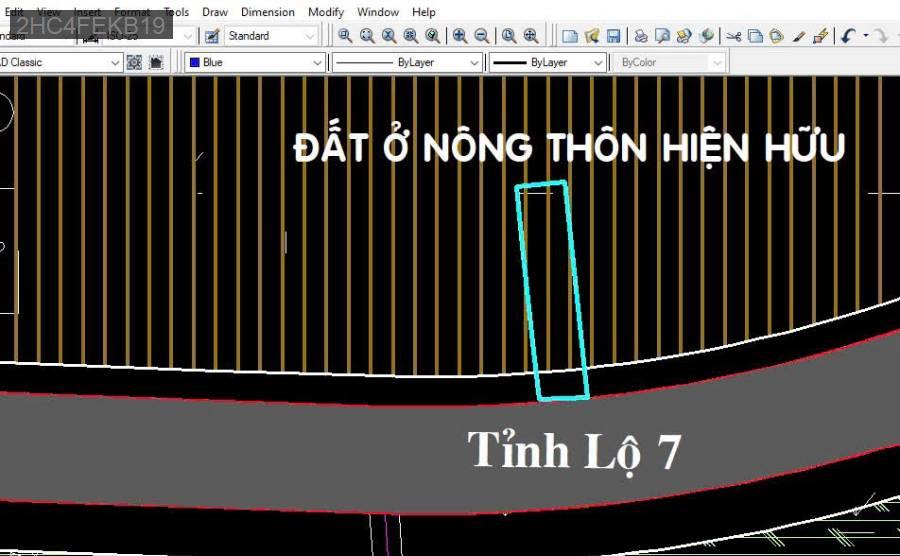Paste from clipboard with Paste icon

[777, 36]
